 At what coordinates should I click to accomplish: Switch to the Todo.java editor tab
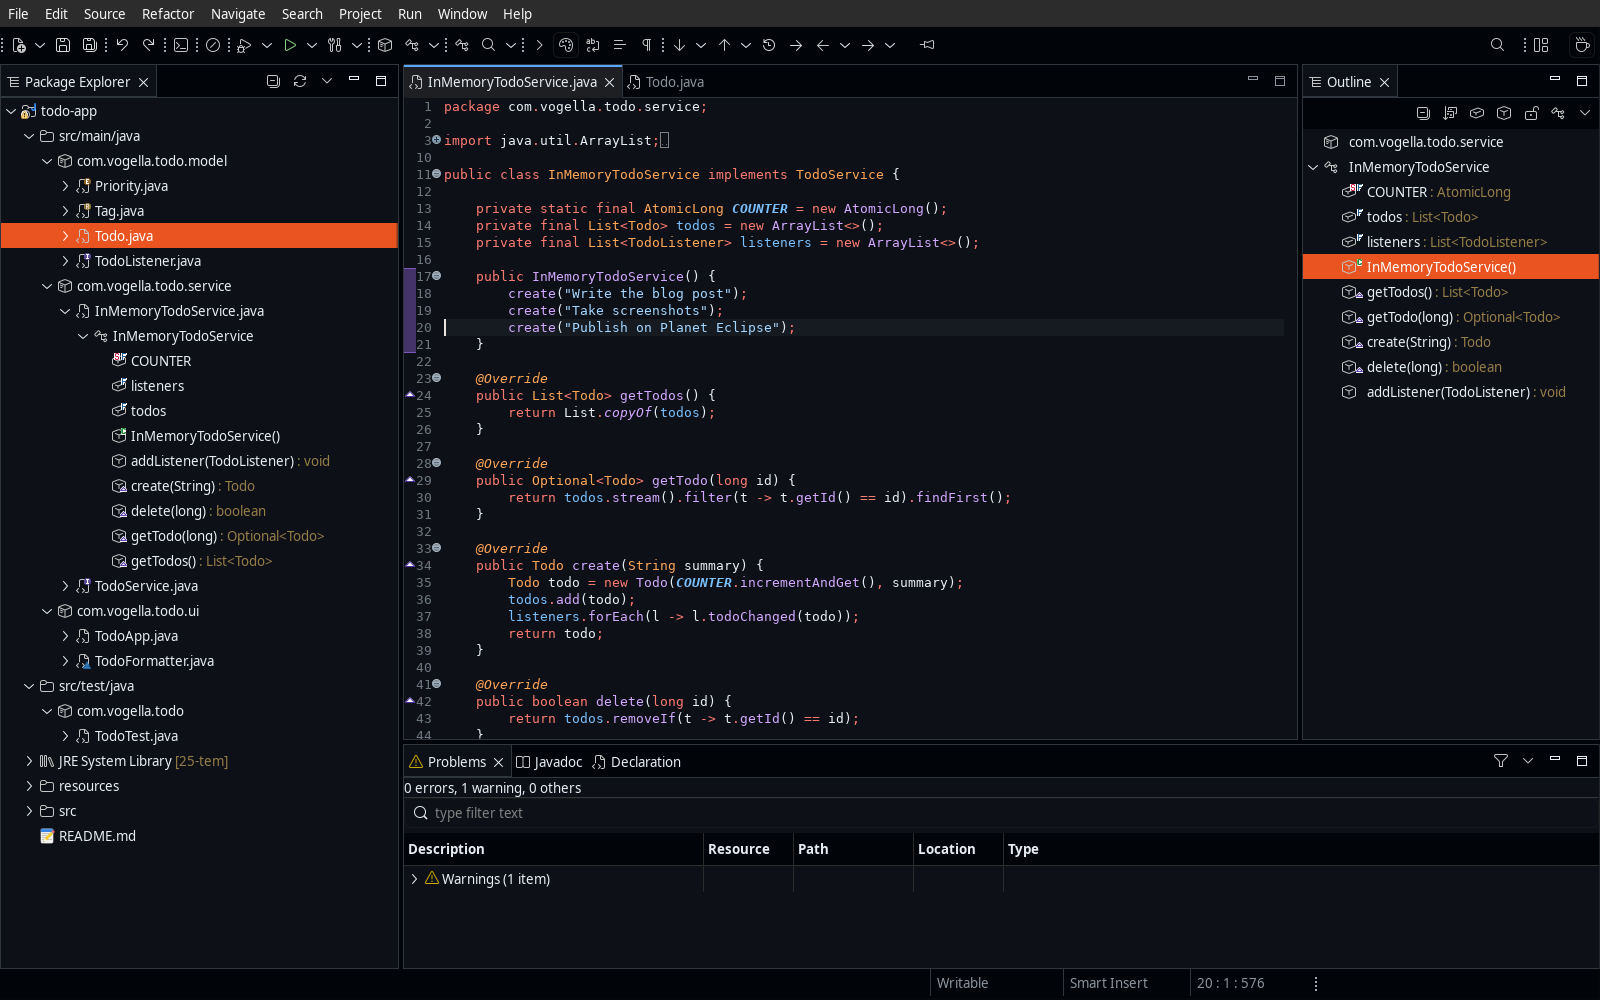666,82
